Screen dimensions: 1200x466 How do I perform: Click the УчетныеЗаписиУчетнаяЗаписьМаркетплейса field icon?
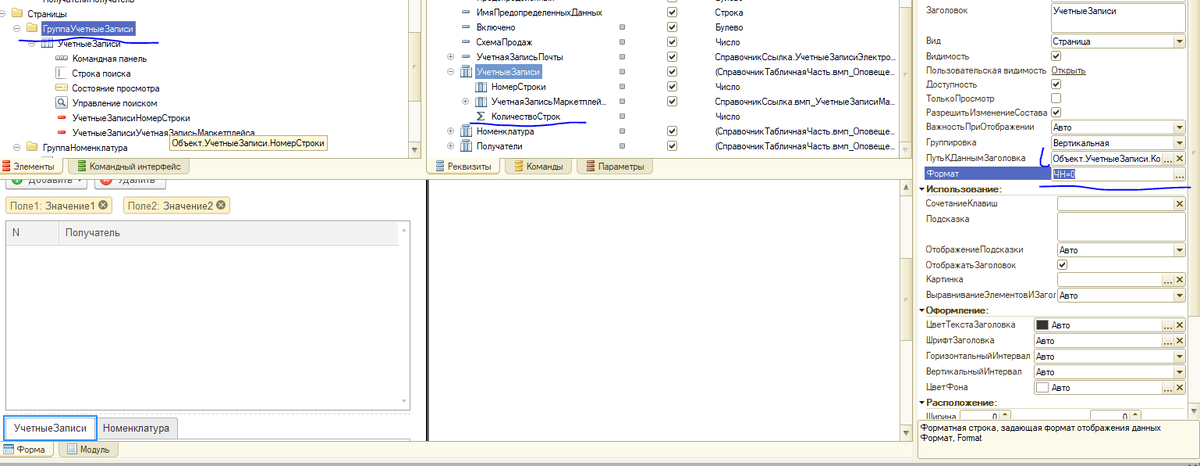[x=62, y=132]
